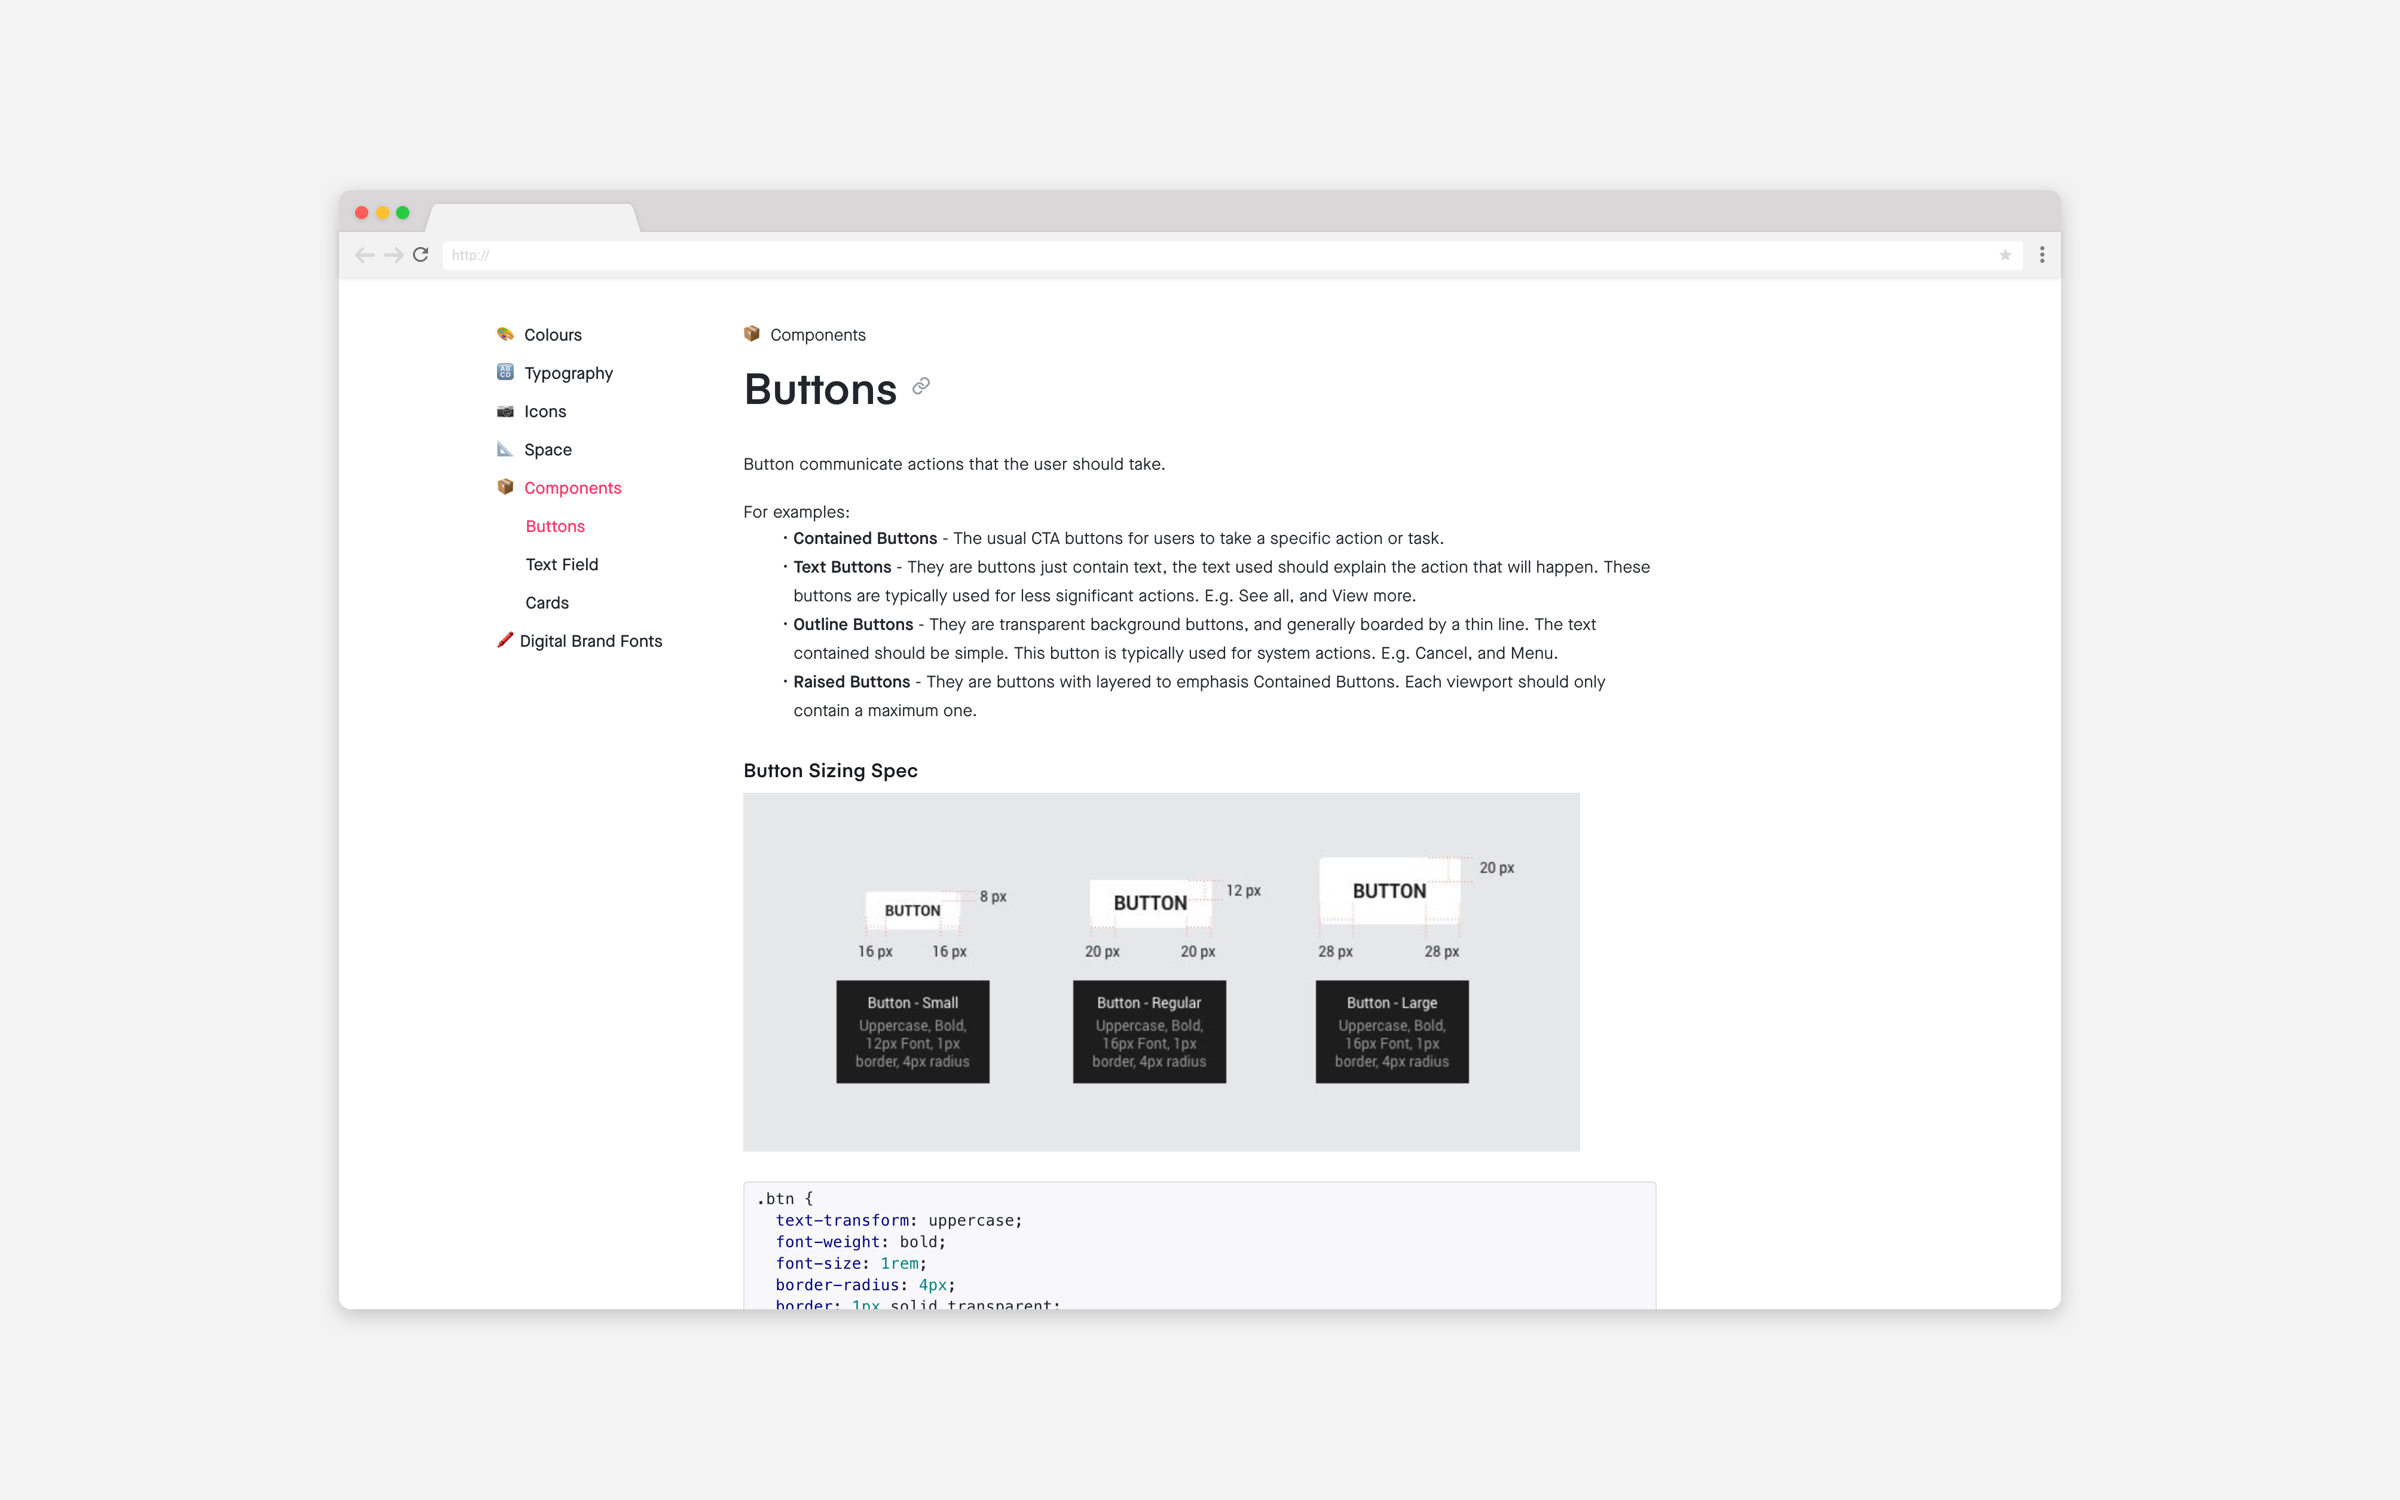
Task: Open the Colours section
Action: pyautogui.click(x=553, y=334)
